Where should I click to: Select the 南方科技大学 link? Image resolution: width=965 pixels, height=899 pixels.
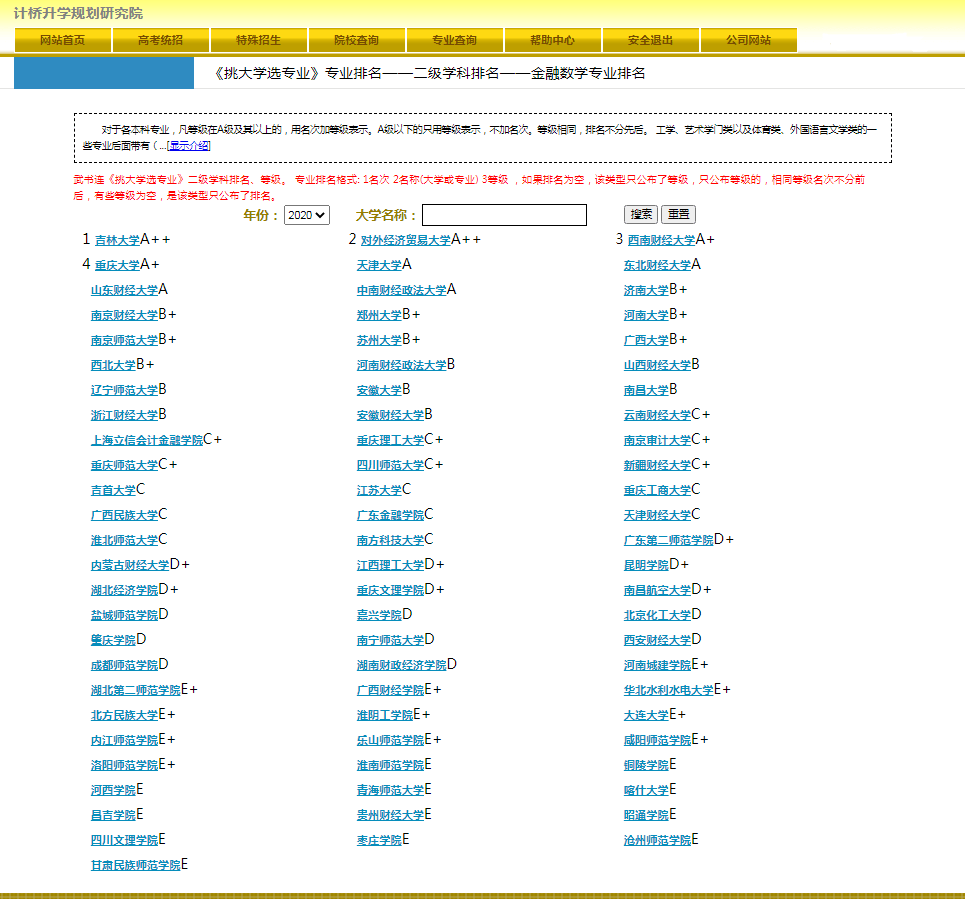(x=390, y=541)
